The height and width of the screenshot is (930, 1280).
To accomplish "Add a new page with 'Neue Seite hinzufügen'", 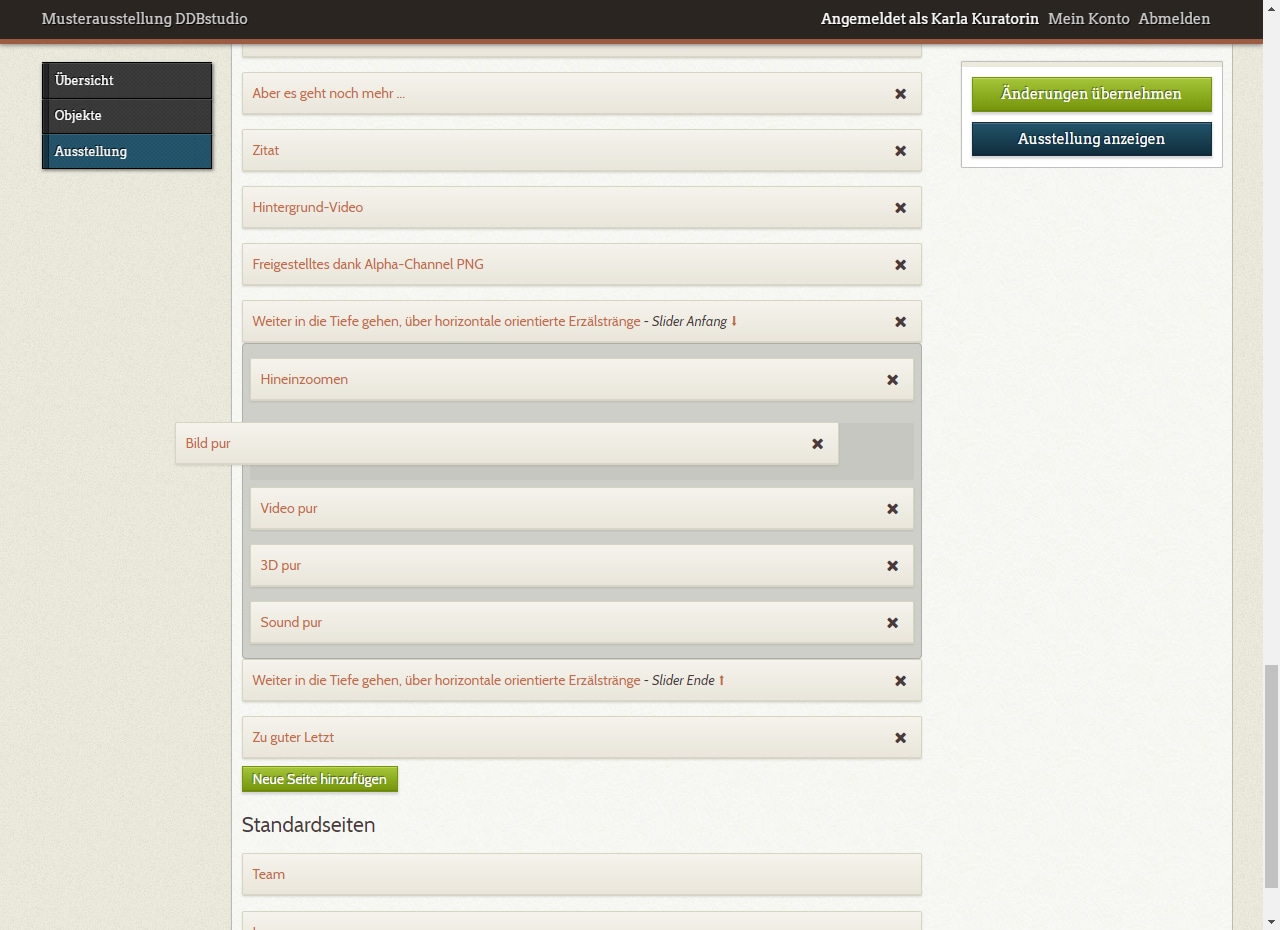I will point(320,779).
